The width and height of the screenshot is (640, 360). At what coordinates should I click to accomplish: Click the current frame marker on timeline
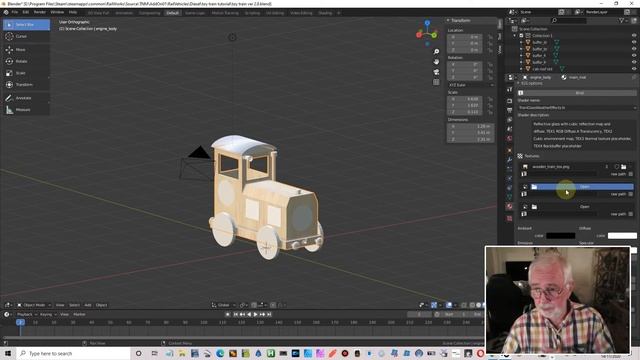click(x=20, y=322)
